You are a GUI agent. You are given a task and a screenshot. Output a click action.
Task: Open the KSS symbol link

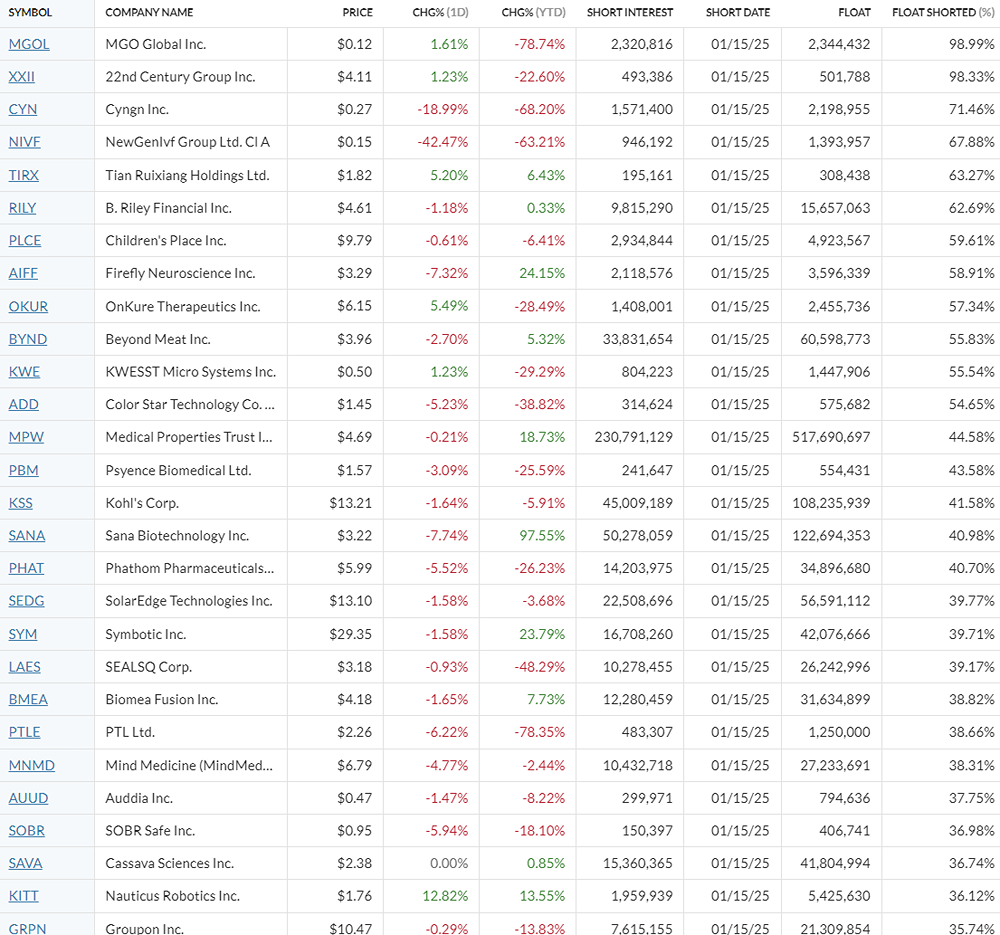click(x=20, y=503)
